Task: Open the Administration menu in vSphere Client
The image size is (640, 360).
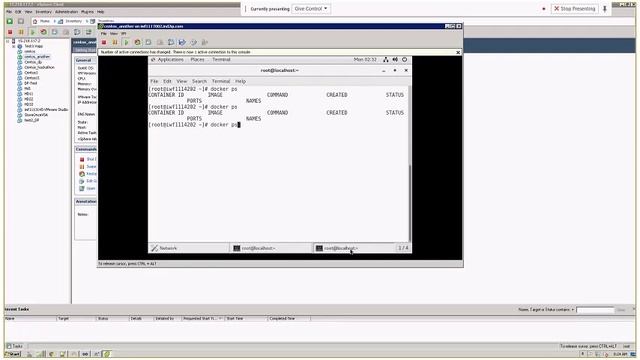Action: [66, 12]
